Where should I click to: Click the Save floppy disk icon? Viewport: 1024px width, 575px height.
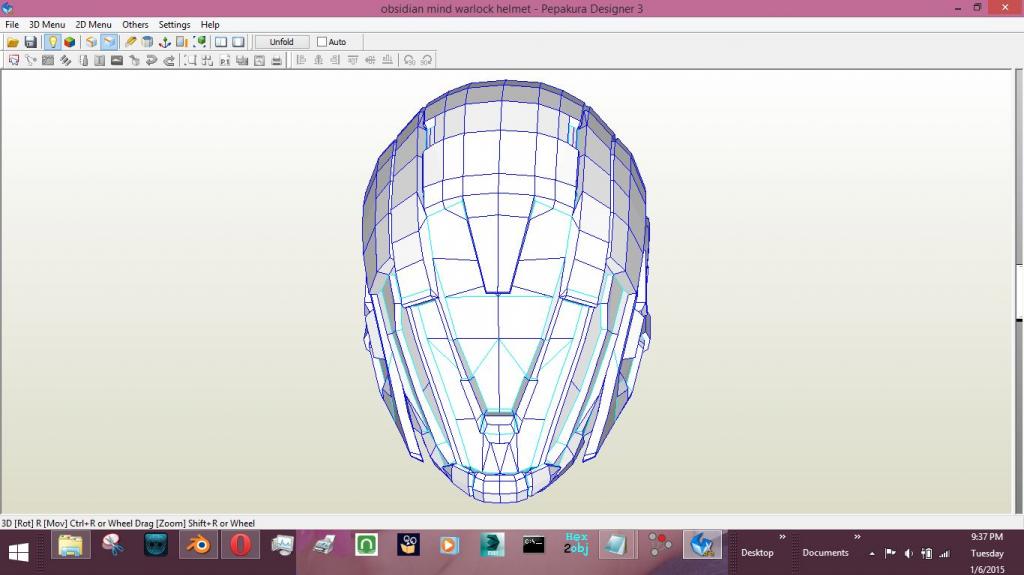pos(30,42)
